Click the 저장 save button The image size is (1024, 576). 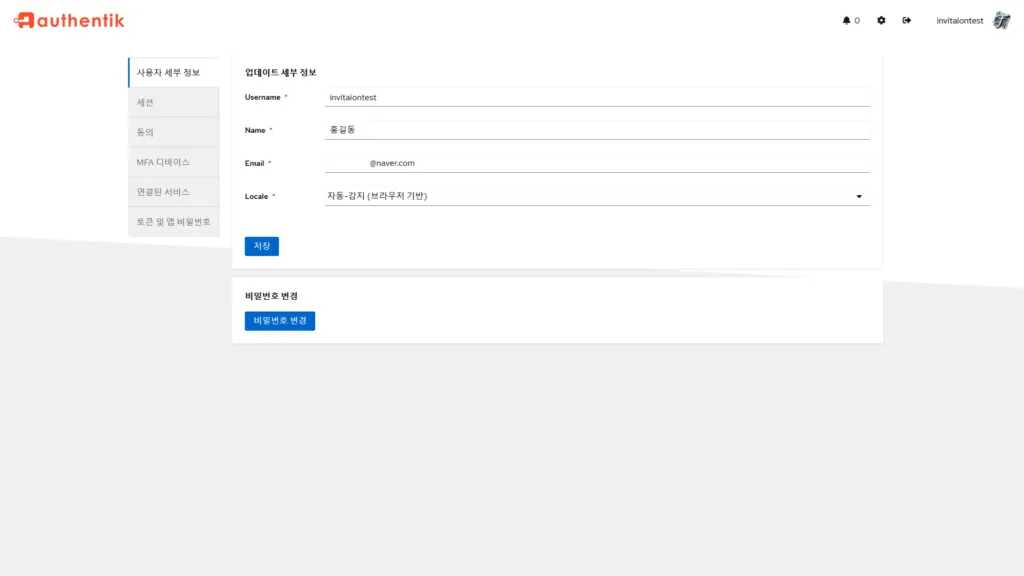[261, 246]
